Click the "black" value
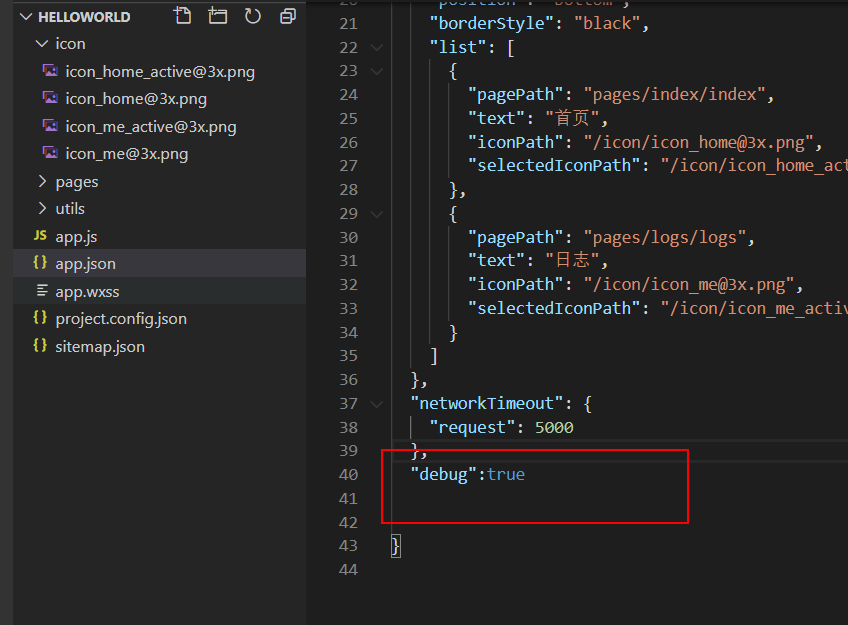This screenshot has width=848, height=625. coord(608,23)
